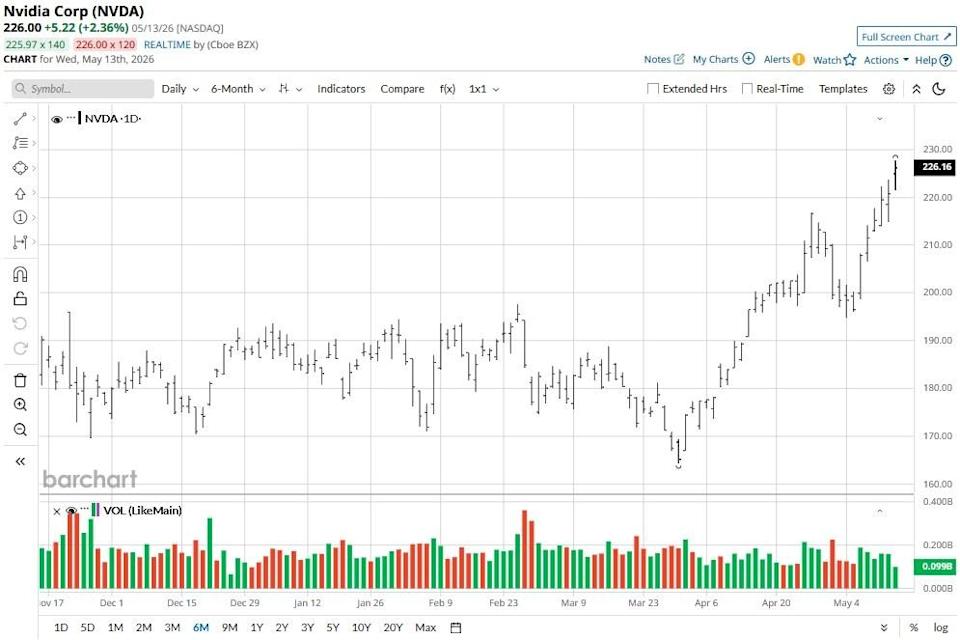Collapse the NVDA price pane chevron

click(x=880, y=119)
